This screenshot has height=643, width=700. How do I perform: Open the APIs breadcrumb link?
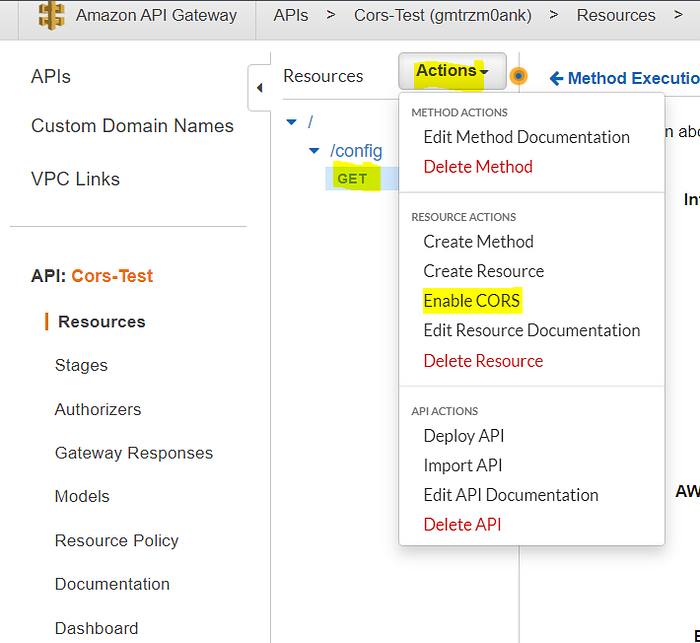pos(290,15)
